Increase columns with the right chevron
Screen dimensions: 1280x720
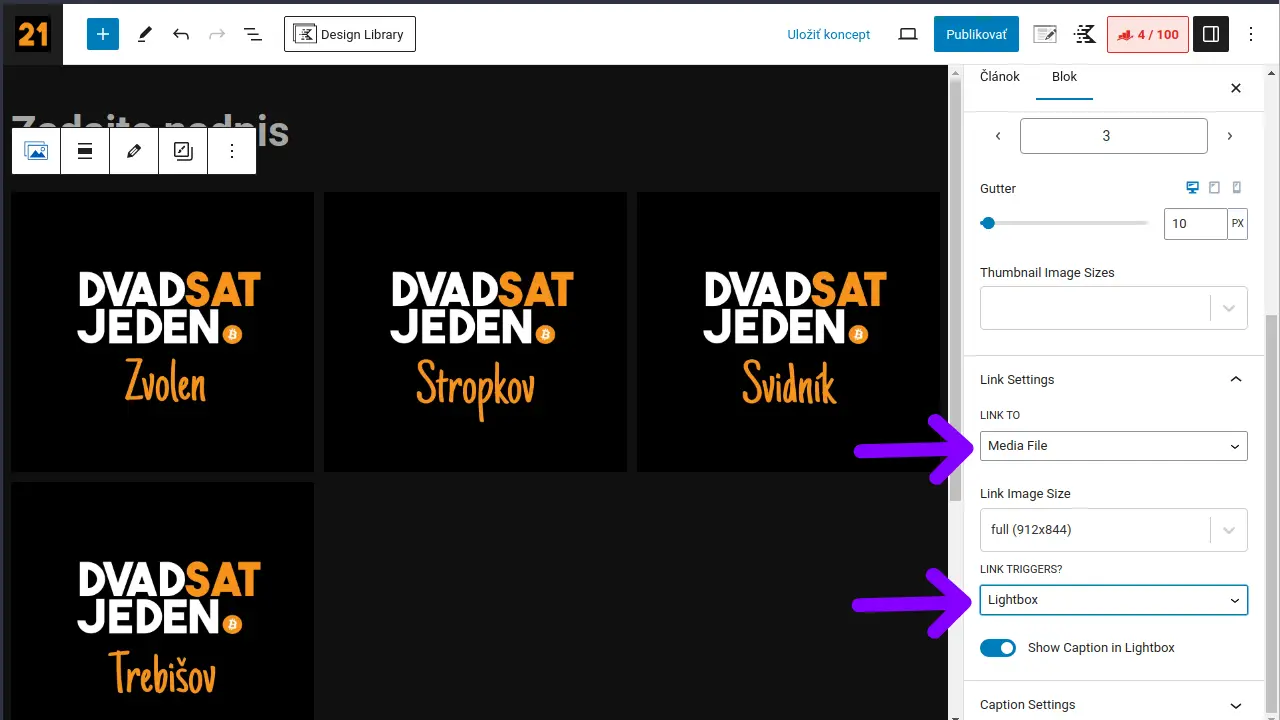pyautogui.click(x=1230, y=136)
